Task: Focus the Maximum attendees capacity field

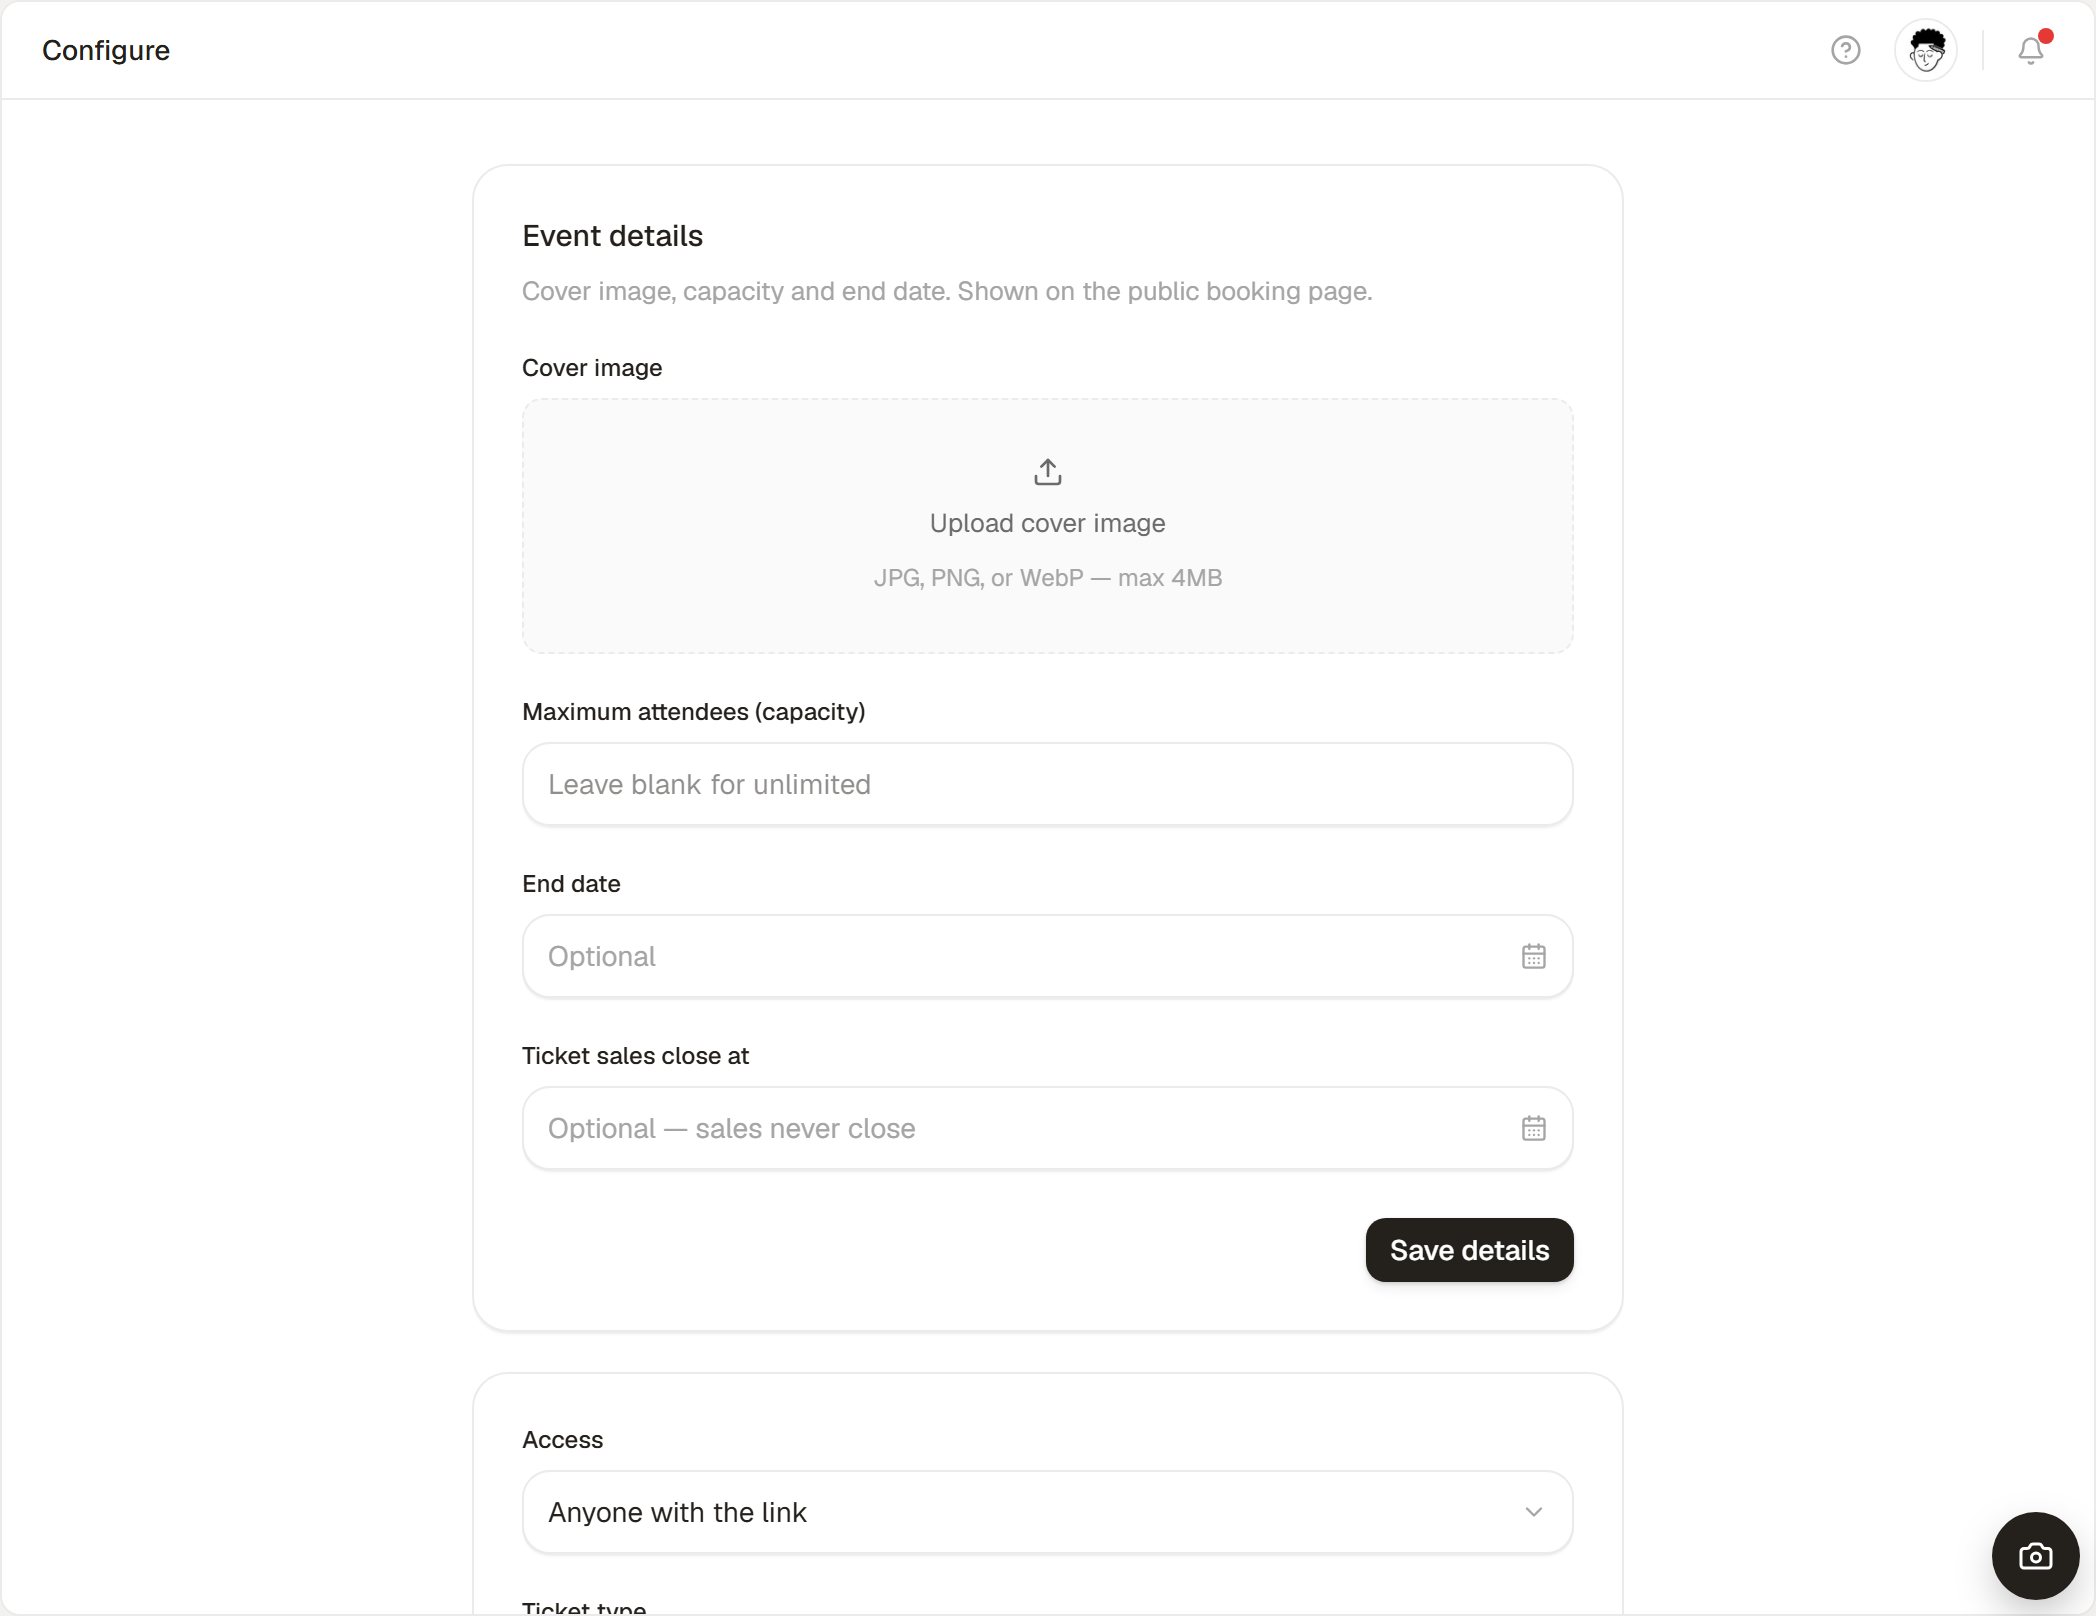Action: pos(1047,784)
